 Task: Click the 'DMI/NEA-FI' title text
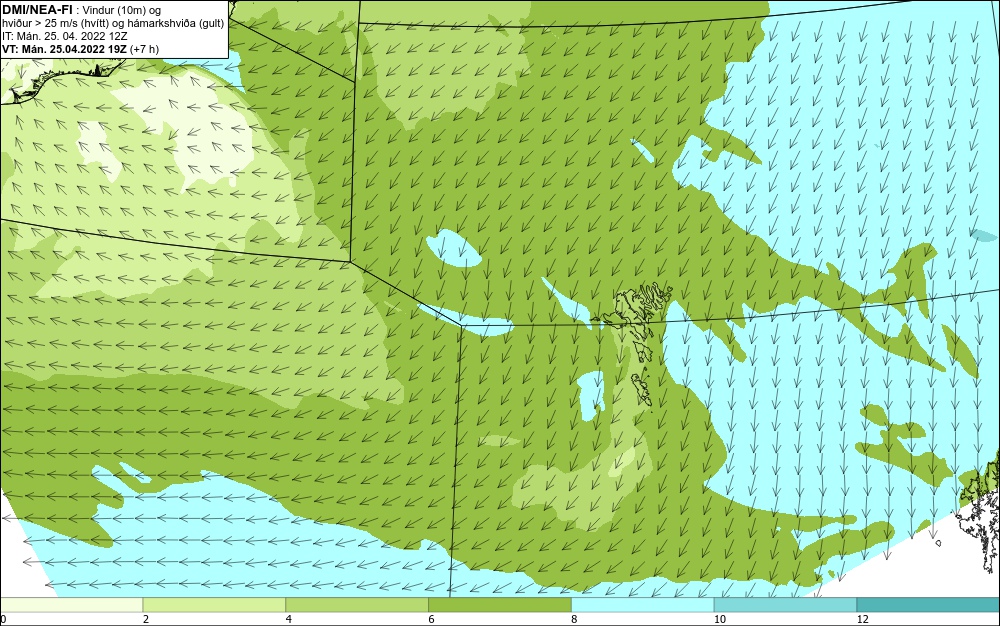pos(36,9)
